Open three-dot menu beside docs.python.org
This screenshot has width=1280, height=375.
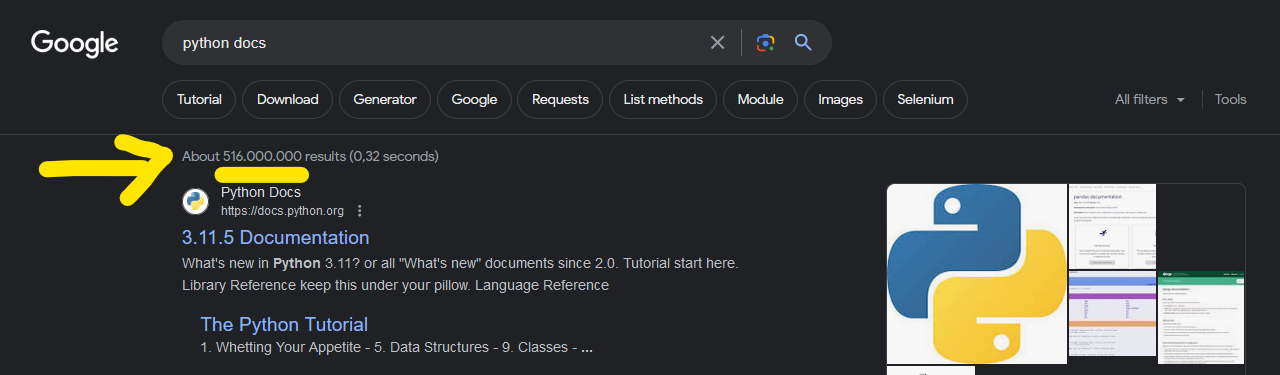pos(360,211)
